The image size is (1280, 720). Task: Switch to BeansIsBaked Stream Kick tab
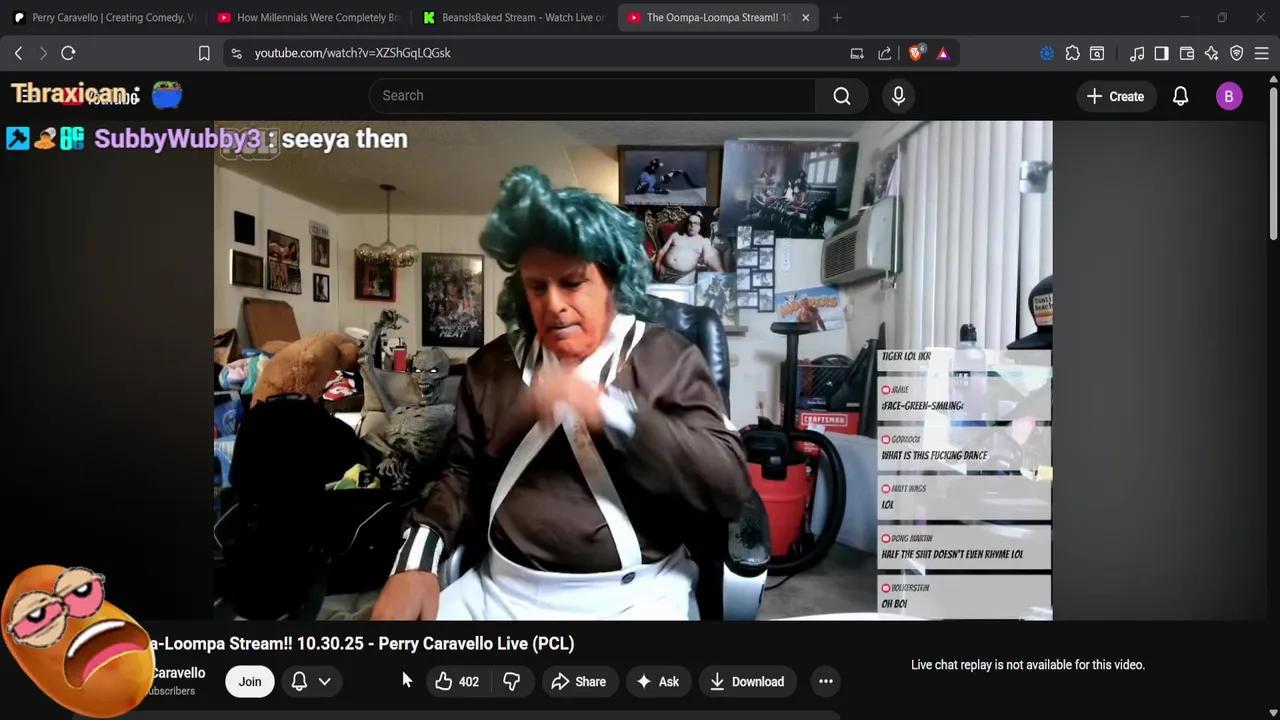click(513, 17)
